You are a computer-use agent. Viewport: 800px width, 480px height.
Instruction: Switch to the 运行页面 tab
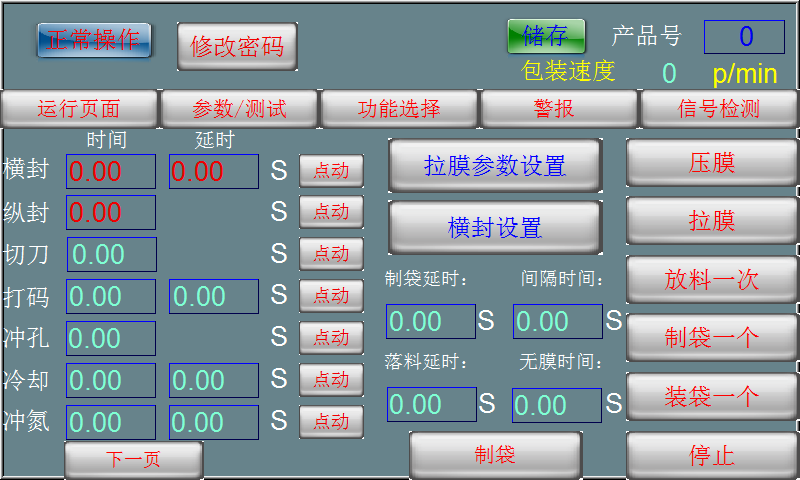pyautogui.click(x=79, y=109)
